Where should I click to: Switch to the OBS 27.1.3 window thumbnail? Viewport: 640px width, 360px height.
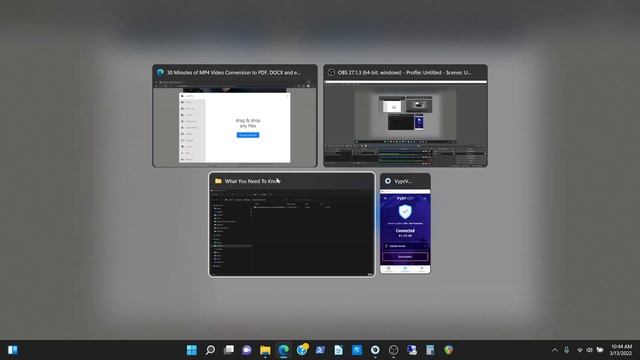(x=405, y=116)
